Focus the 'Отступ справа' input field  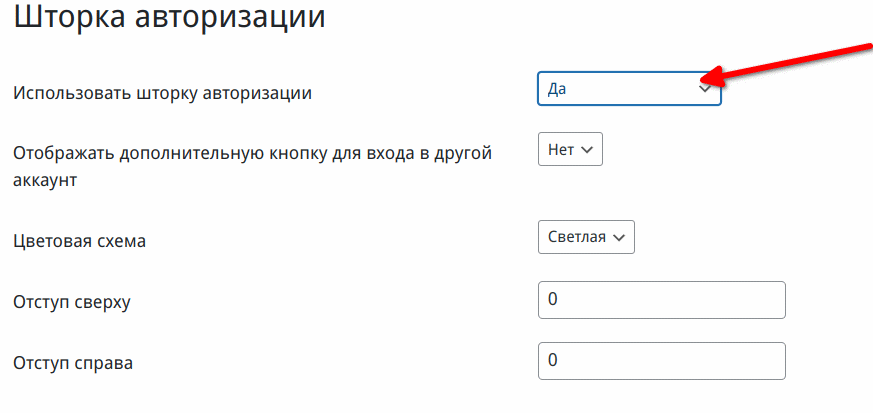coord(661,361)
